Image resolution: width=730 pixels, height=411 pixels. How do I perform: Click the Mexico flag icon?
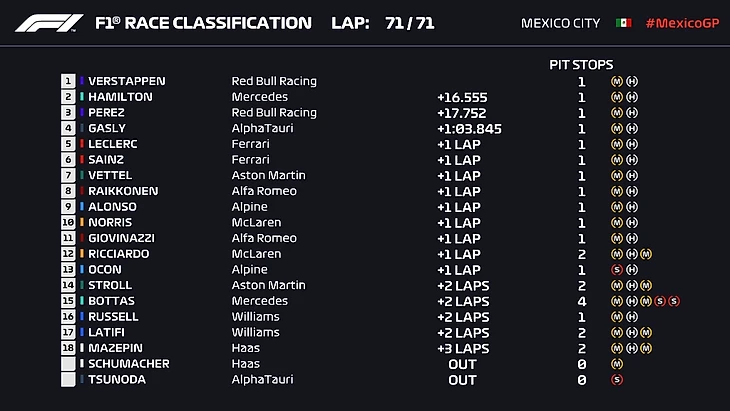pos(624,23)
